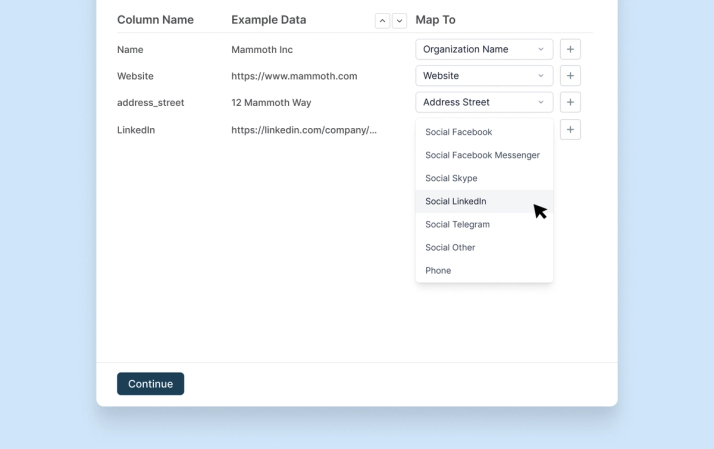Viewport: 714px width, 449px height.
Task: Click the Example Data header
Action: pos(269,20)
